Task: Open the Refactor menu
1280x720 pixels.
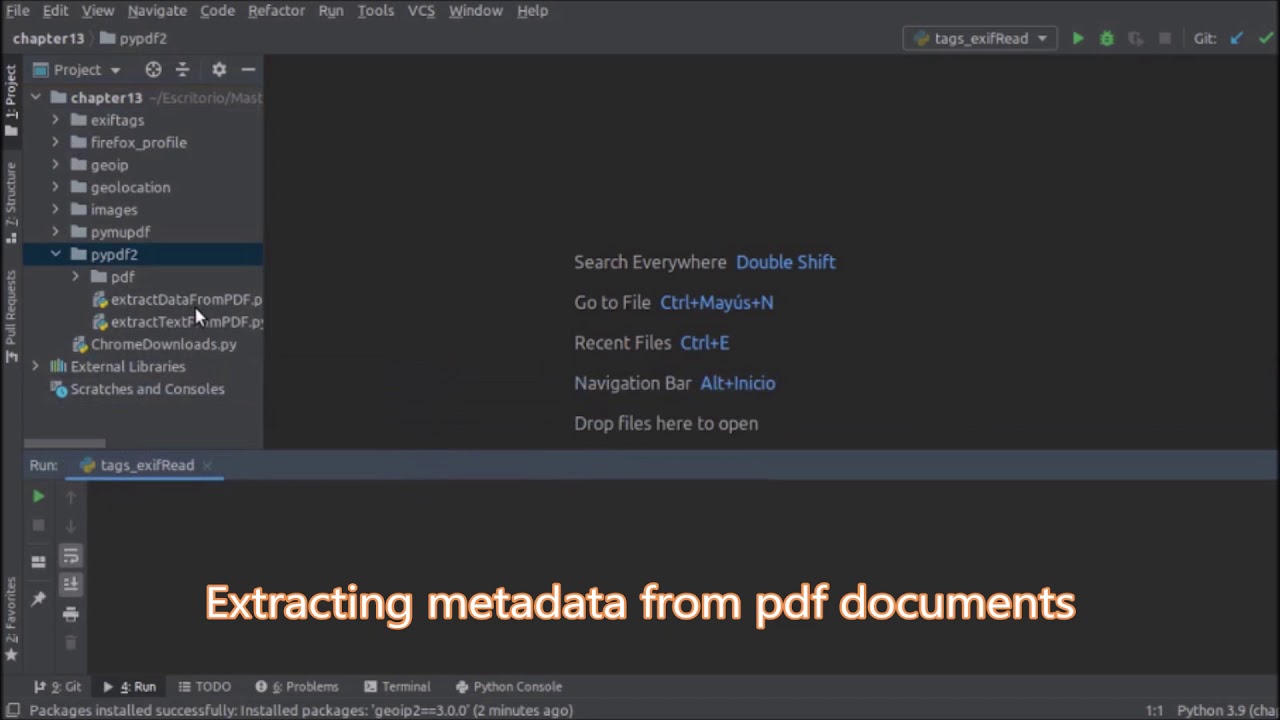Action: point(276,10)
